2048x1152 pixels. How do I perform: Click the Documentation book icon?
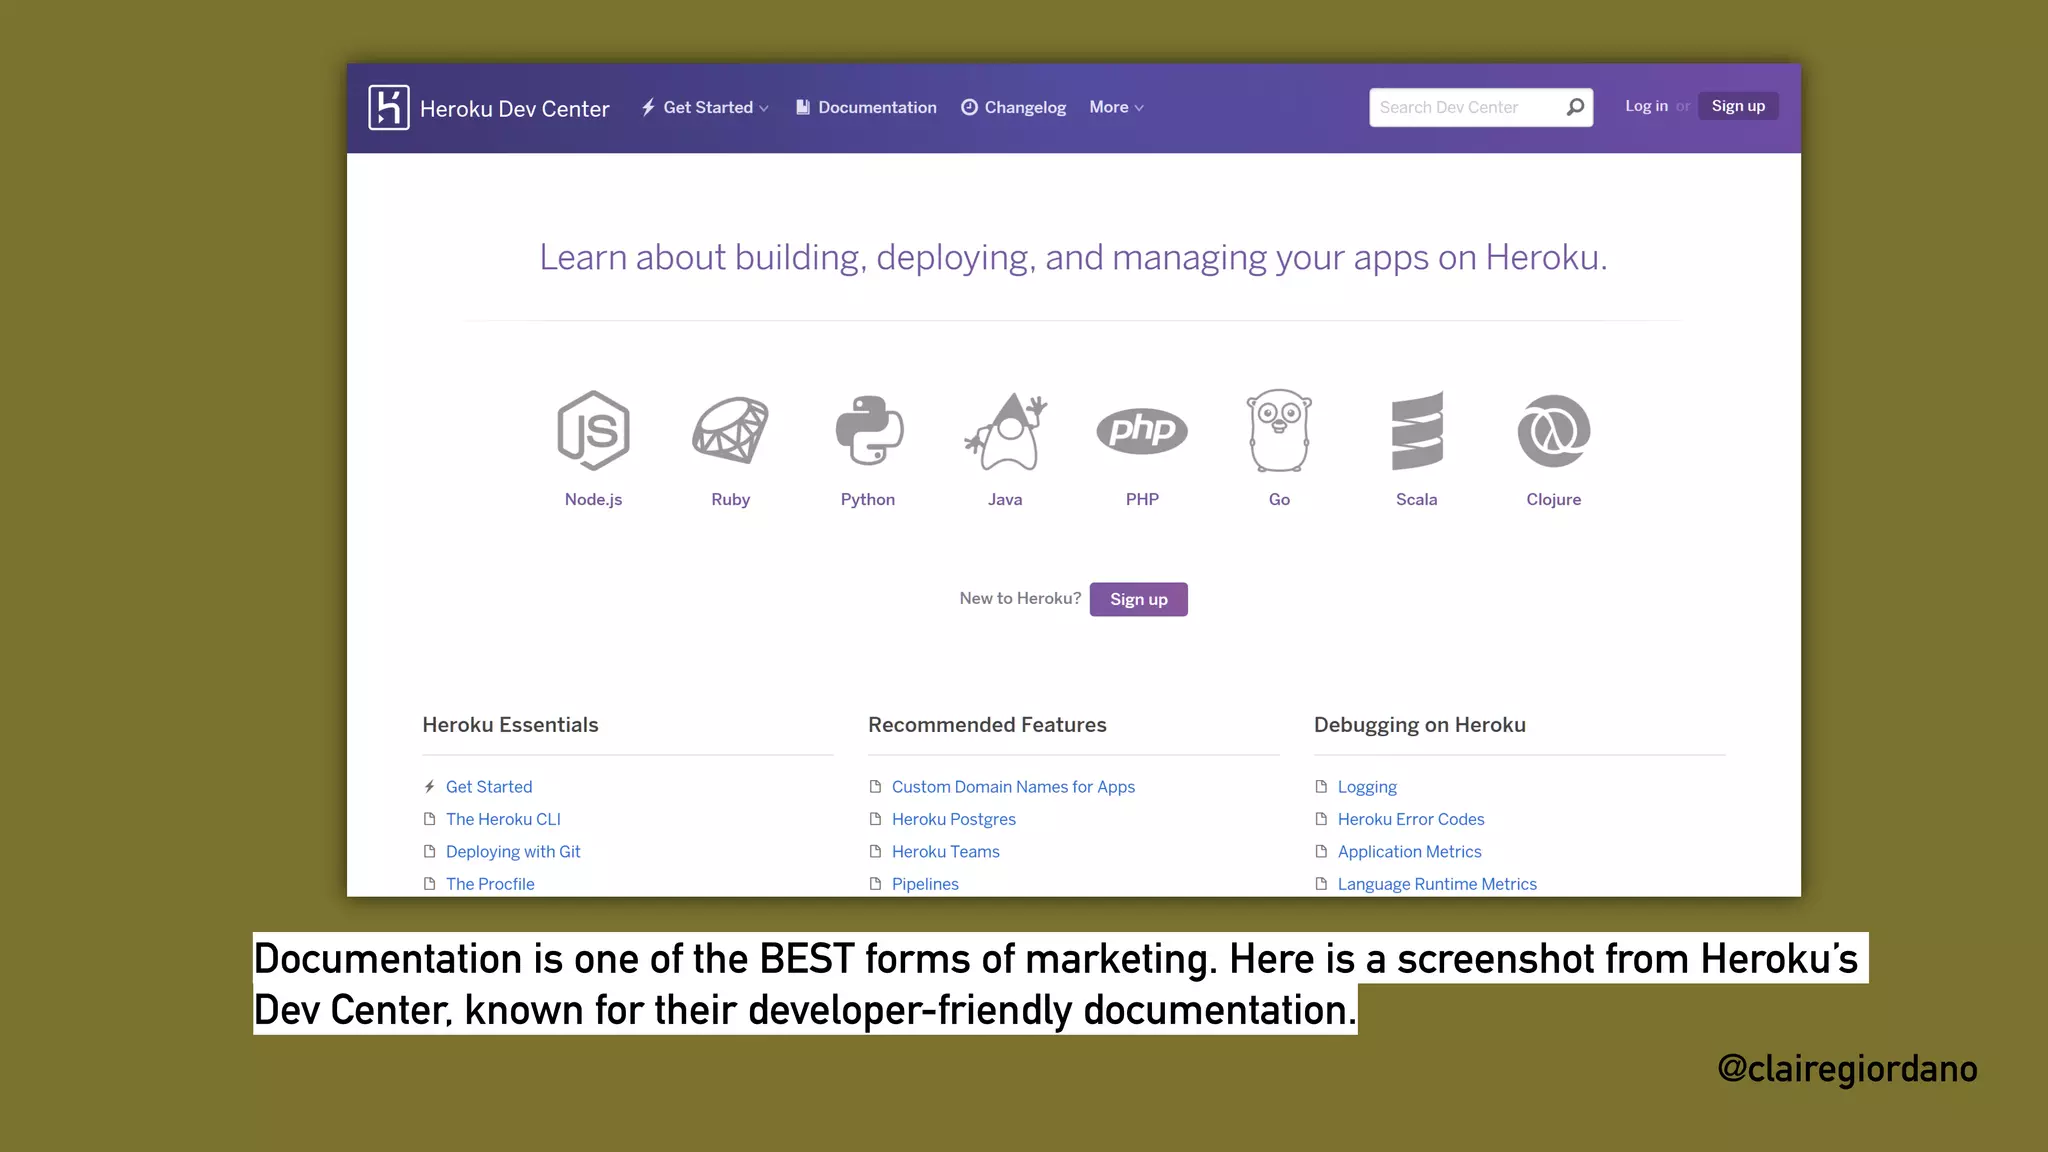(802, 107)
